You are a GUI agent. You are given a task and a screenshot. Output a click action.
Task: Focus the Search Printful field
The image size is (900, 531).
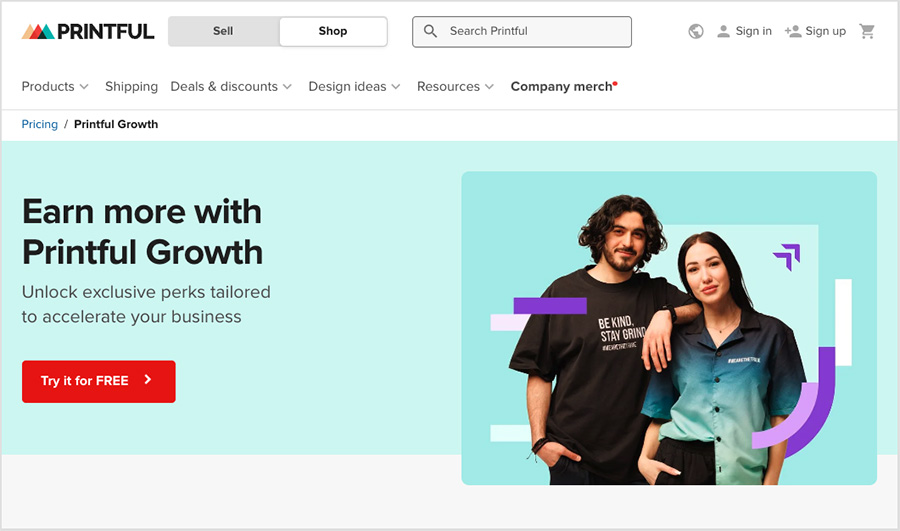[x=522, y=32]
